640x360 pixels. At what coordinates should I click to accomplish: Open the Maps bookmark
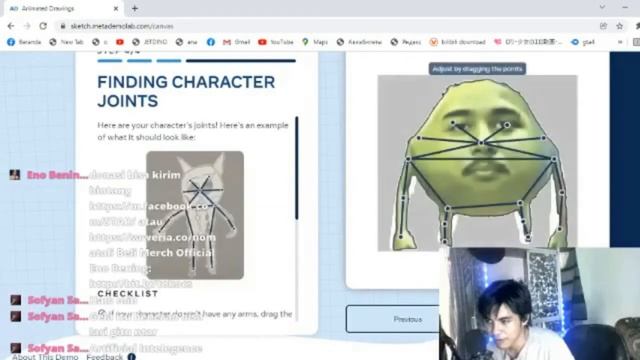(315, 42)
